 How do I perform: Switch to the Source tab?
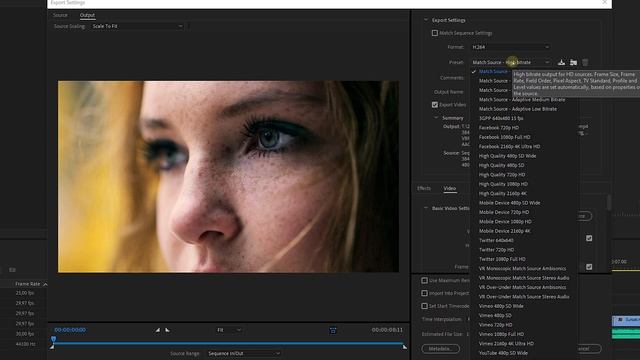point(60,15)
